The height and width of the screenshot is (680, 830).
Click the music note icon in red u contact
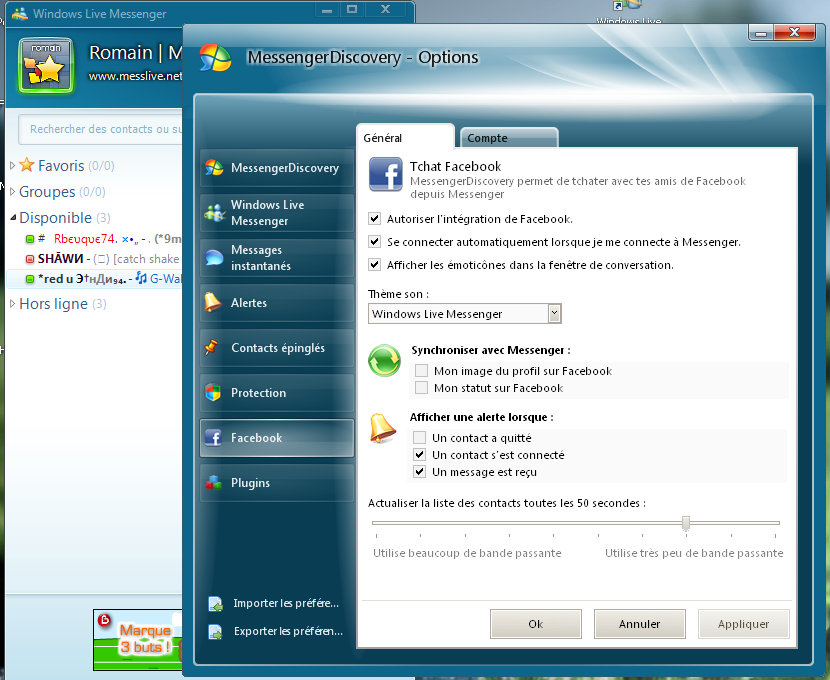(141, 278)
